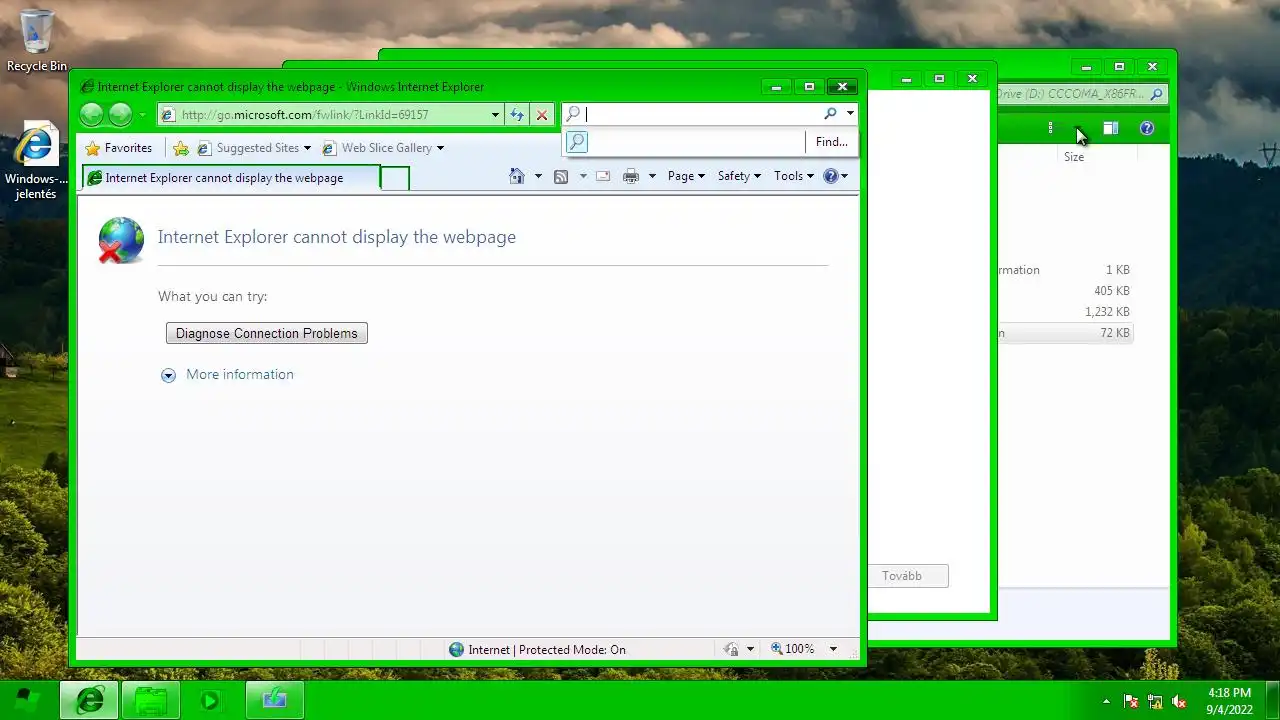Click the Explorer Help question mark icon

pyautogui.click(x=1147, y=128)
